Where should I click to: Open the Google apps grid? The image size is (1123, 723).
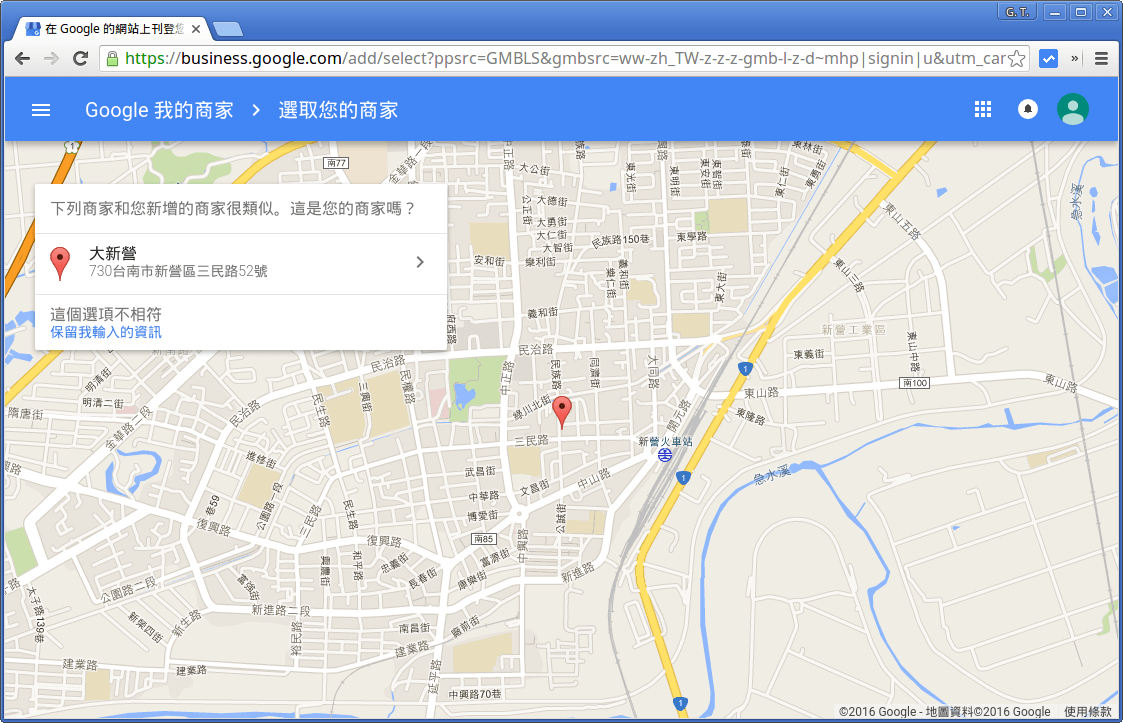pos(982,109)
